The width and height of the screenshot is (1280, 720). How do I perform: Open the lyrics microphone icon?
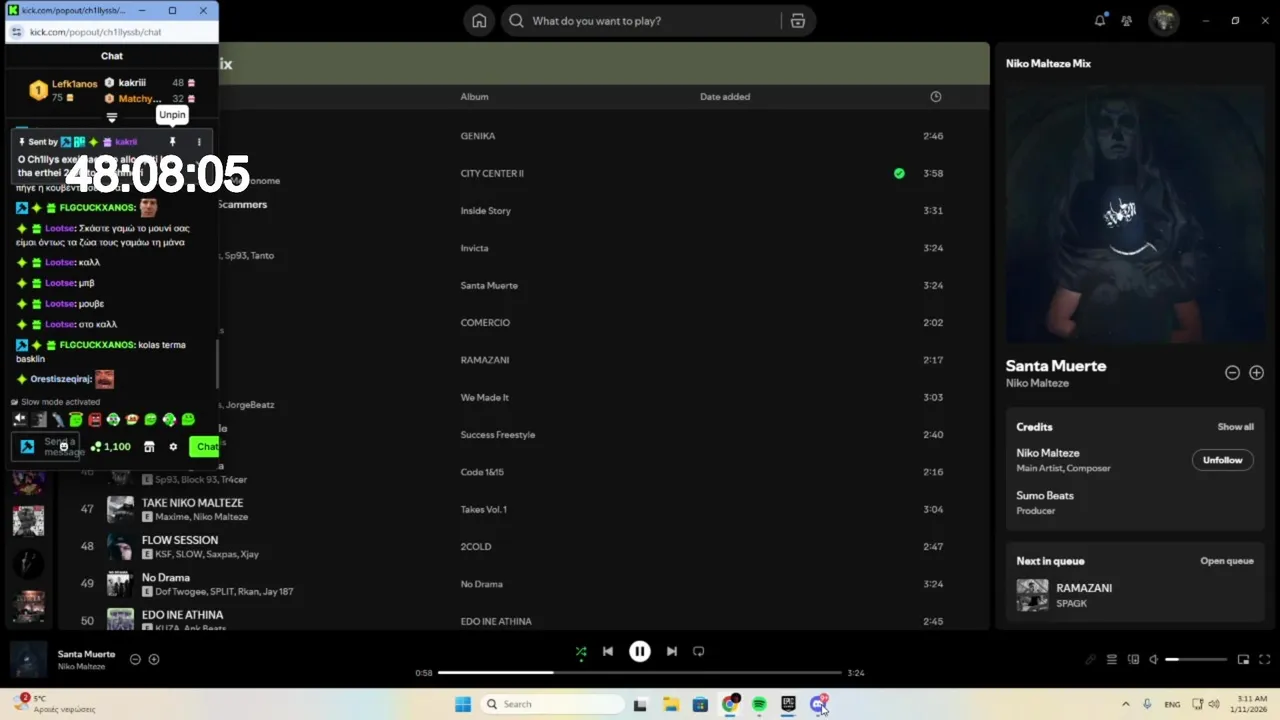point(1091,660)
